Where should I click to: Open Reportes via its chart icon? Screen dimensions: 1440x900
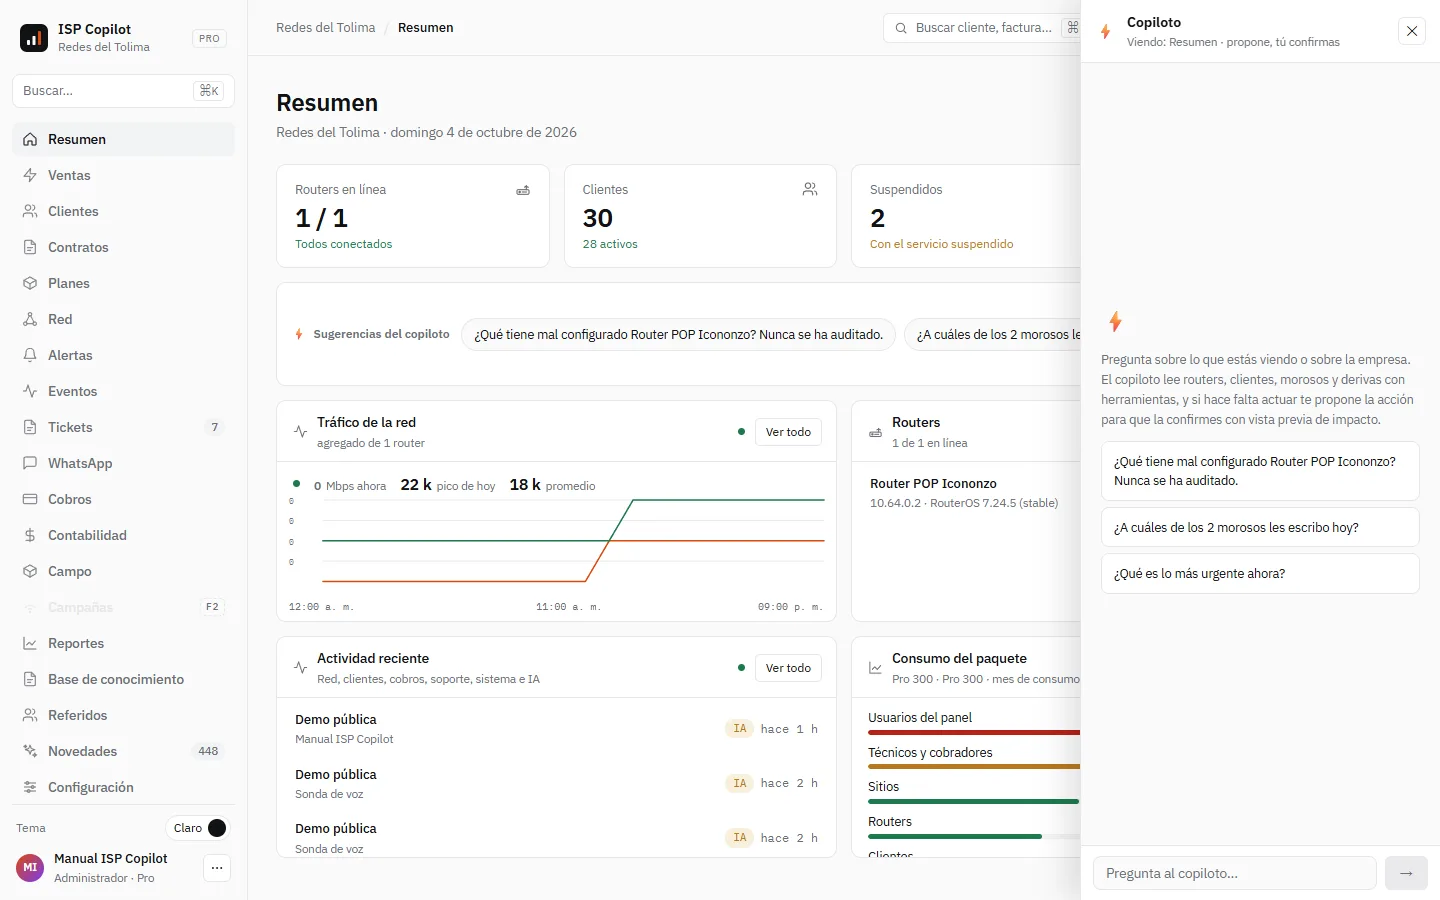(x=30, y=643)
